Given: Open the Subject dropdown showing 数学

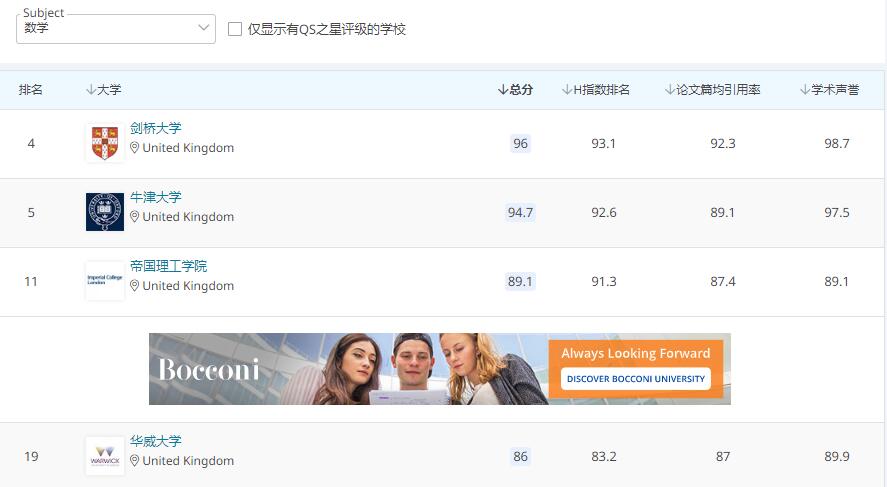Looking at the screenshot, I should tap(116, 28).
